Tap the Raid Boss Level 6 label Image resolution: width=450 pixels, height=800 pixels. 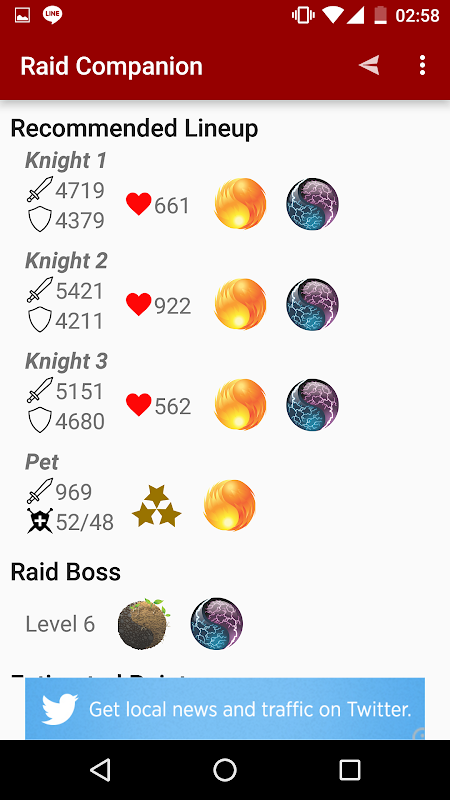[60, 623]
